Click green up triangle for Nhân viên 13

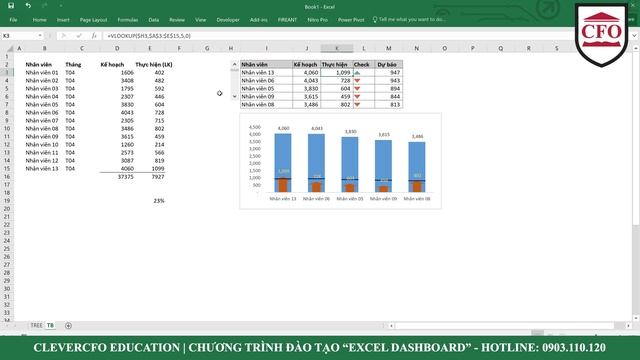coord(358,73)
